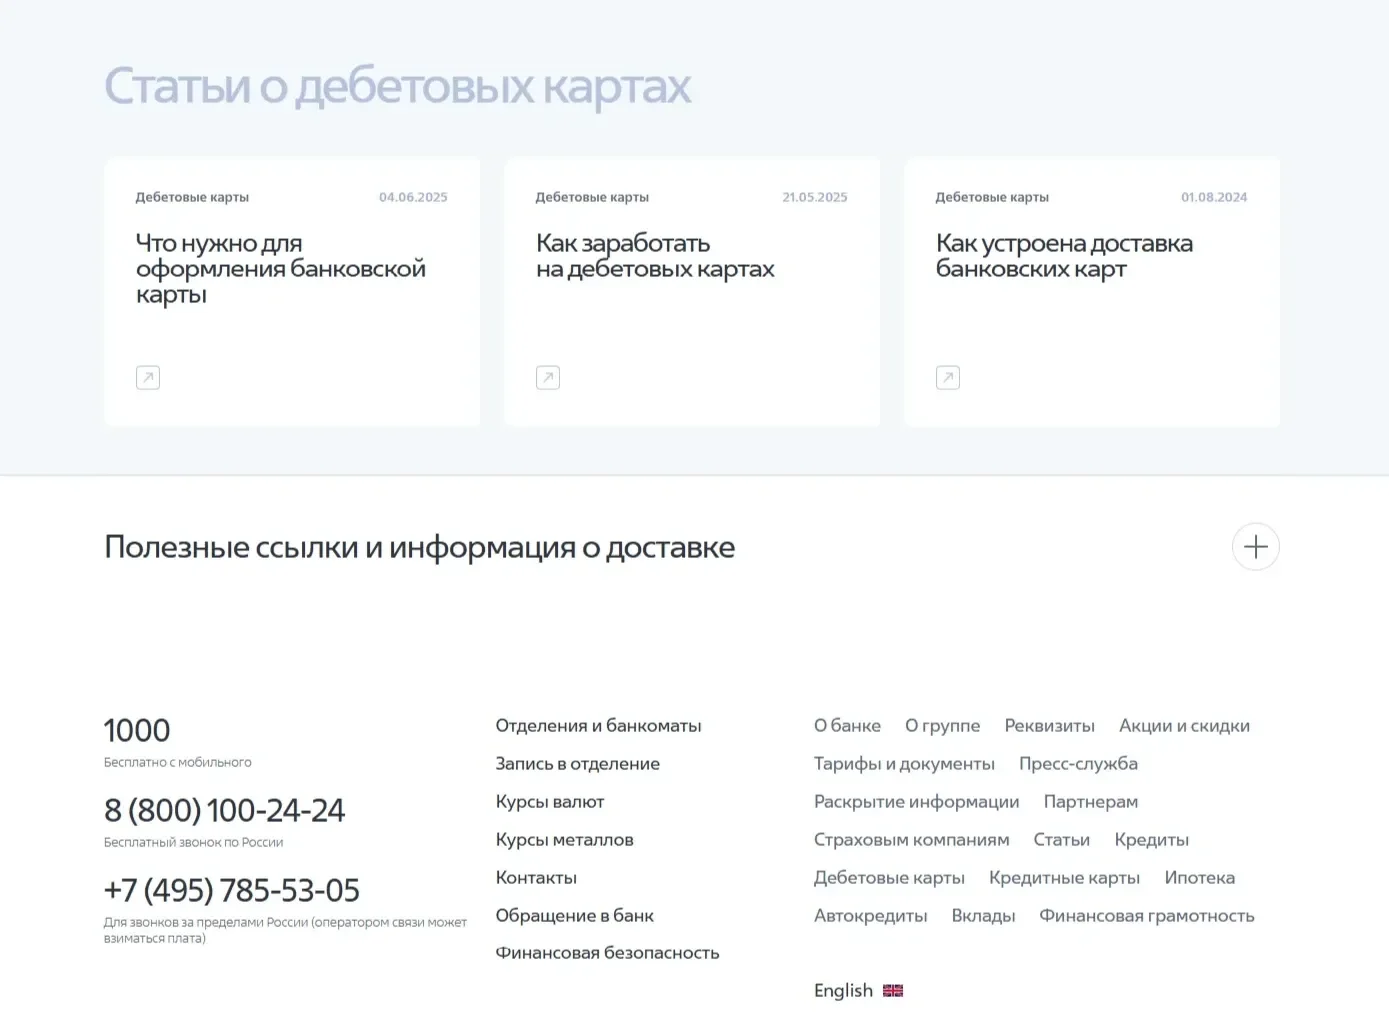Go to 'Курсы валют'
Screen dimensions: 1389x1036
550,802
